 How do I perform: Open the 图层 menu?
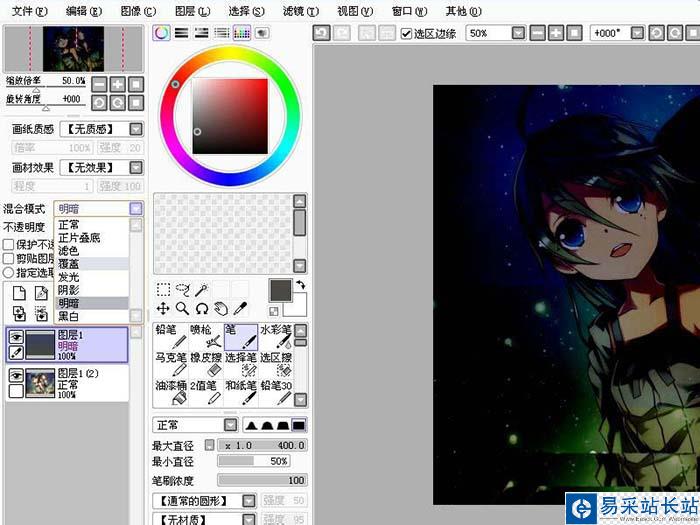click(x=192, y=11)
